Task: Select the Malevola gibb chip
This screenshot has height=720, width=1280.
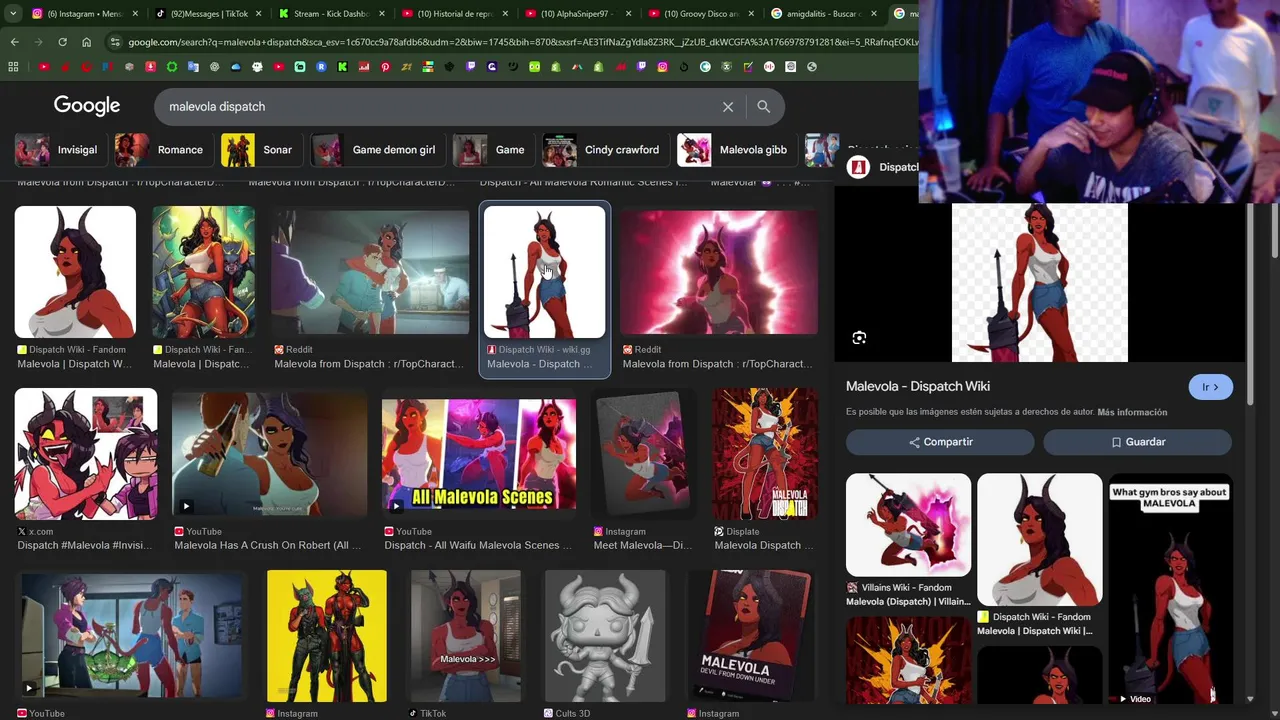Action: point(735,150)
